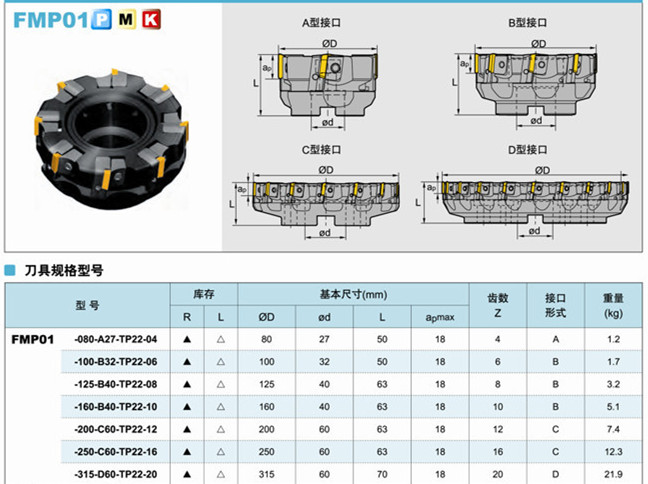Image resolution: width=648 pixels, height=484 pixels.
Task: Click the yellow M material badge
Action: point(127,19)
